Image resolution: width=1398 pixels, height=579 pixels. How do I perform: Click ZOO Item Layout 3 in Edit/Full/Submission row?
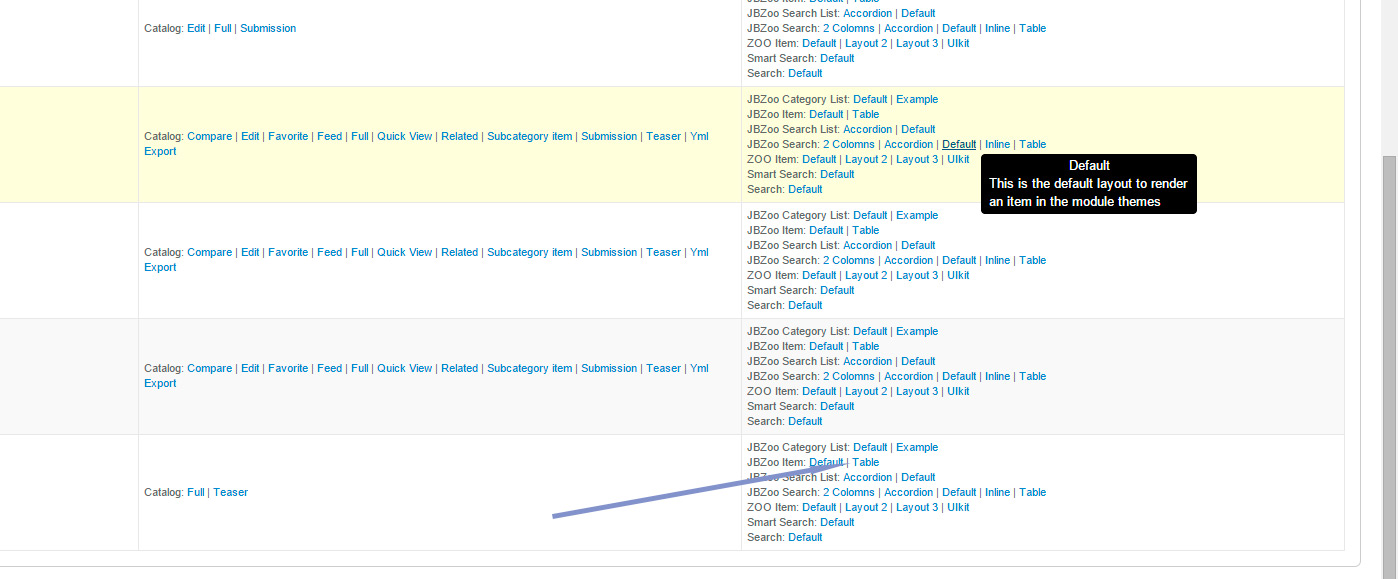917,43
